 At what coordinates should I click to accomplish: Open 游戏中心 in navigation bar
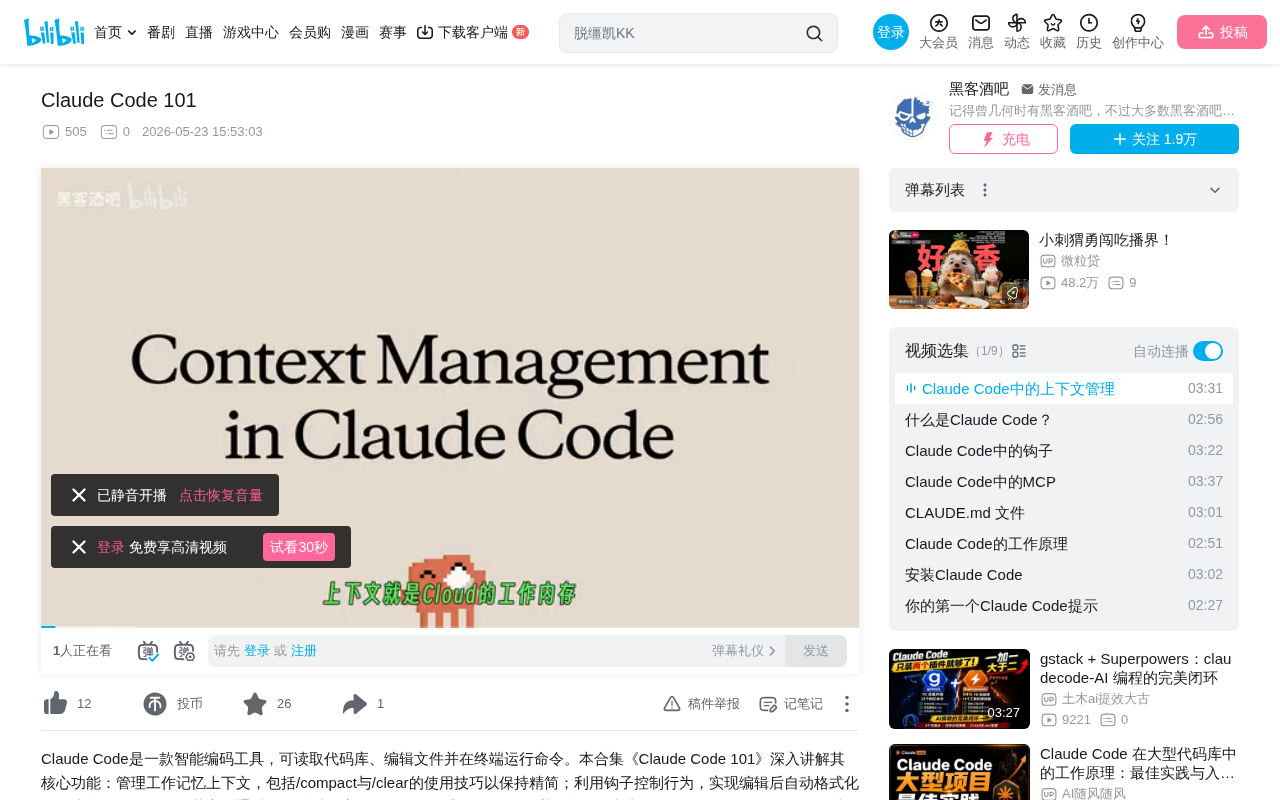point(251,32)
